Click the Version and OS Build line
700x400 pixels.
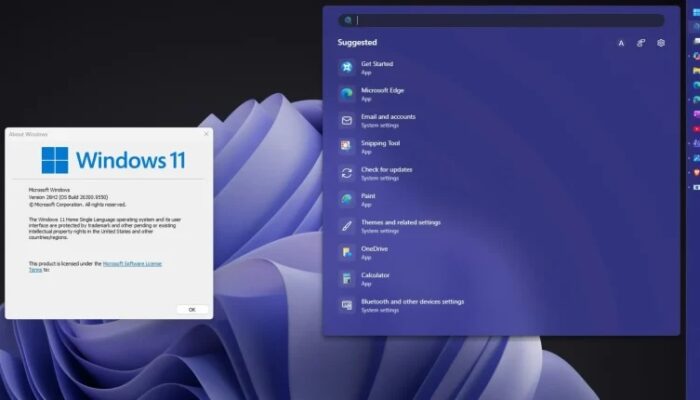[x=68, y=197]
